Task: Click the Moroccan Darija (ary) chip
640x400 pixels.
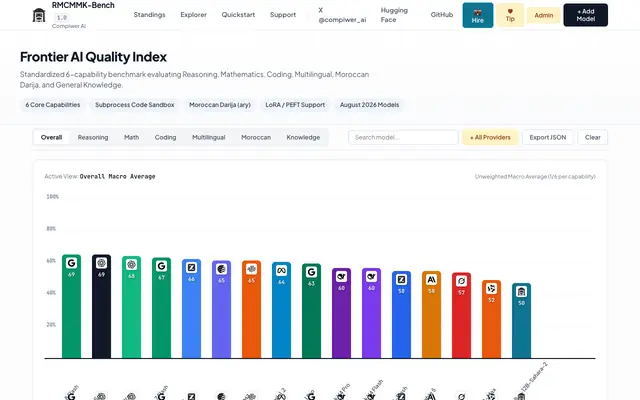Action: click(220, 105)
